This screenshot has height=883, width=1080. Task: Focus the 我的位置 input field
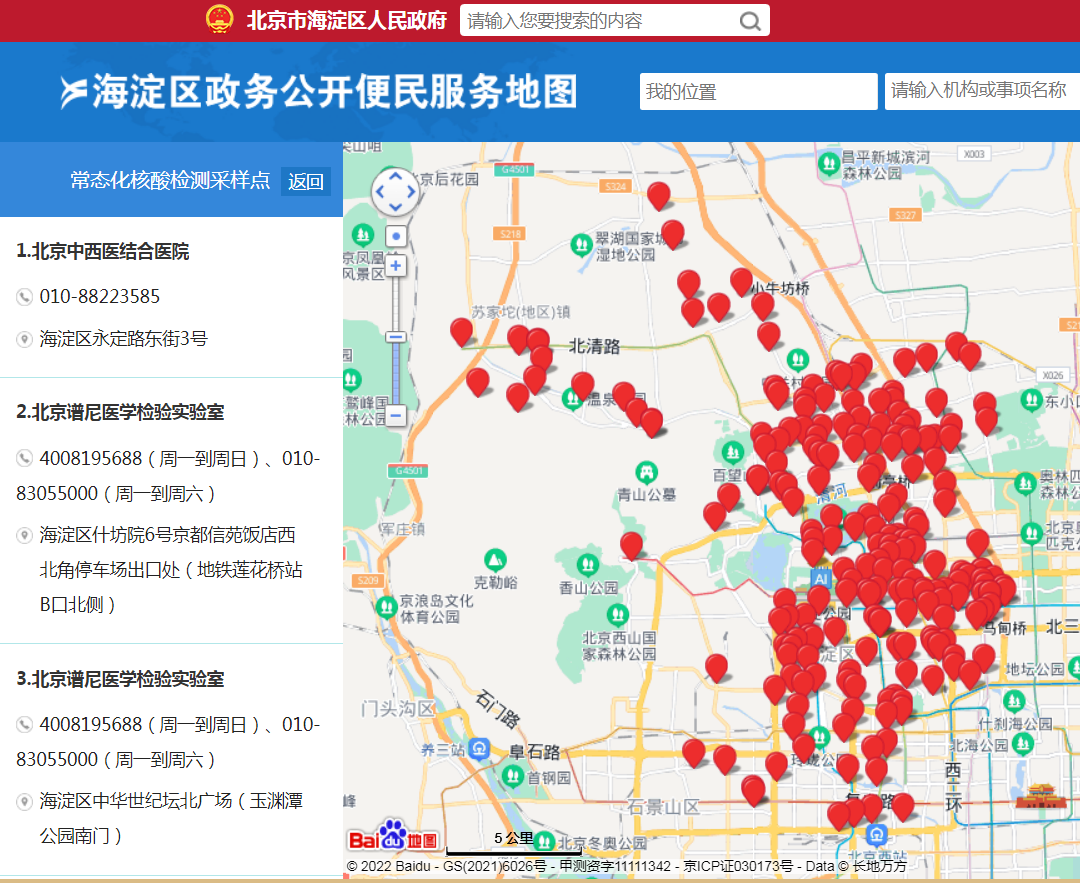758,92
